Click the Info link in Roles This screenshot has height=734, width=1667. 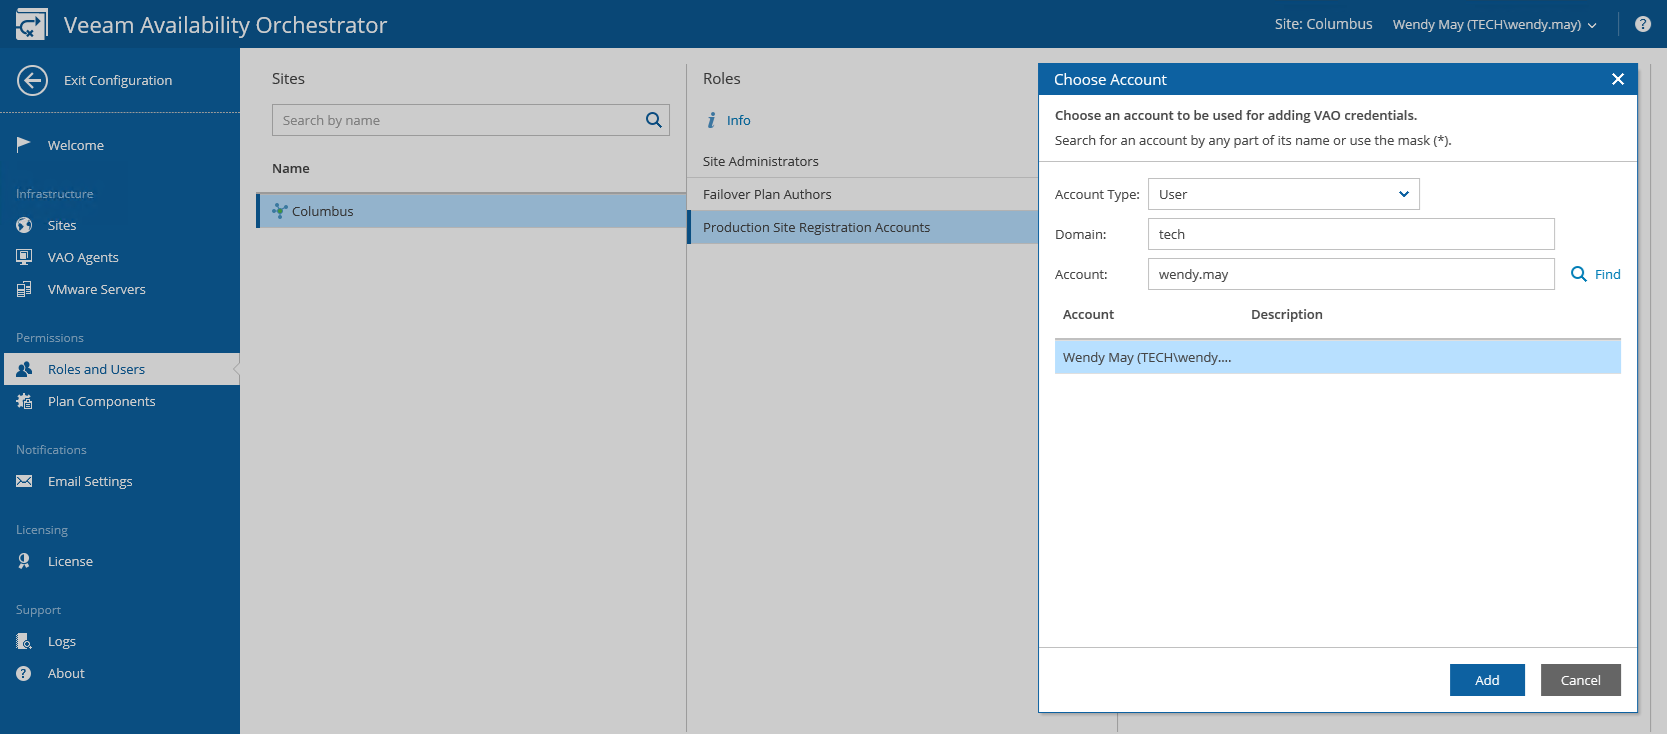point(739,120)
